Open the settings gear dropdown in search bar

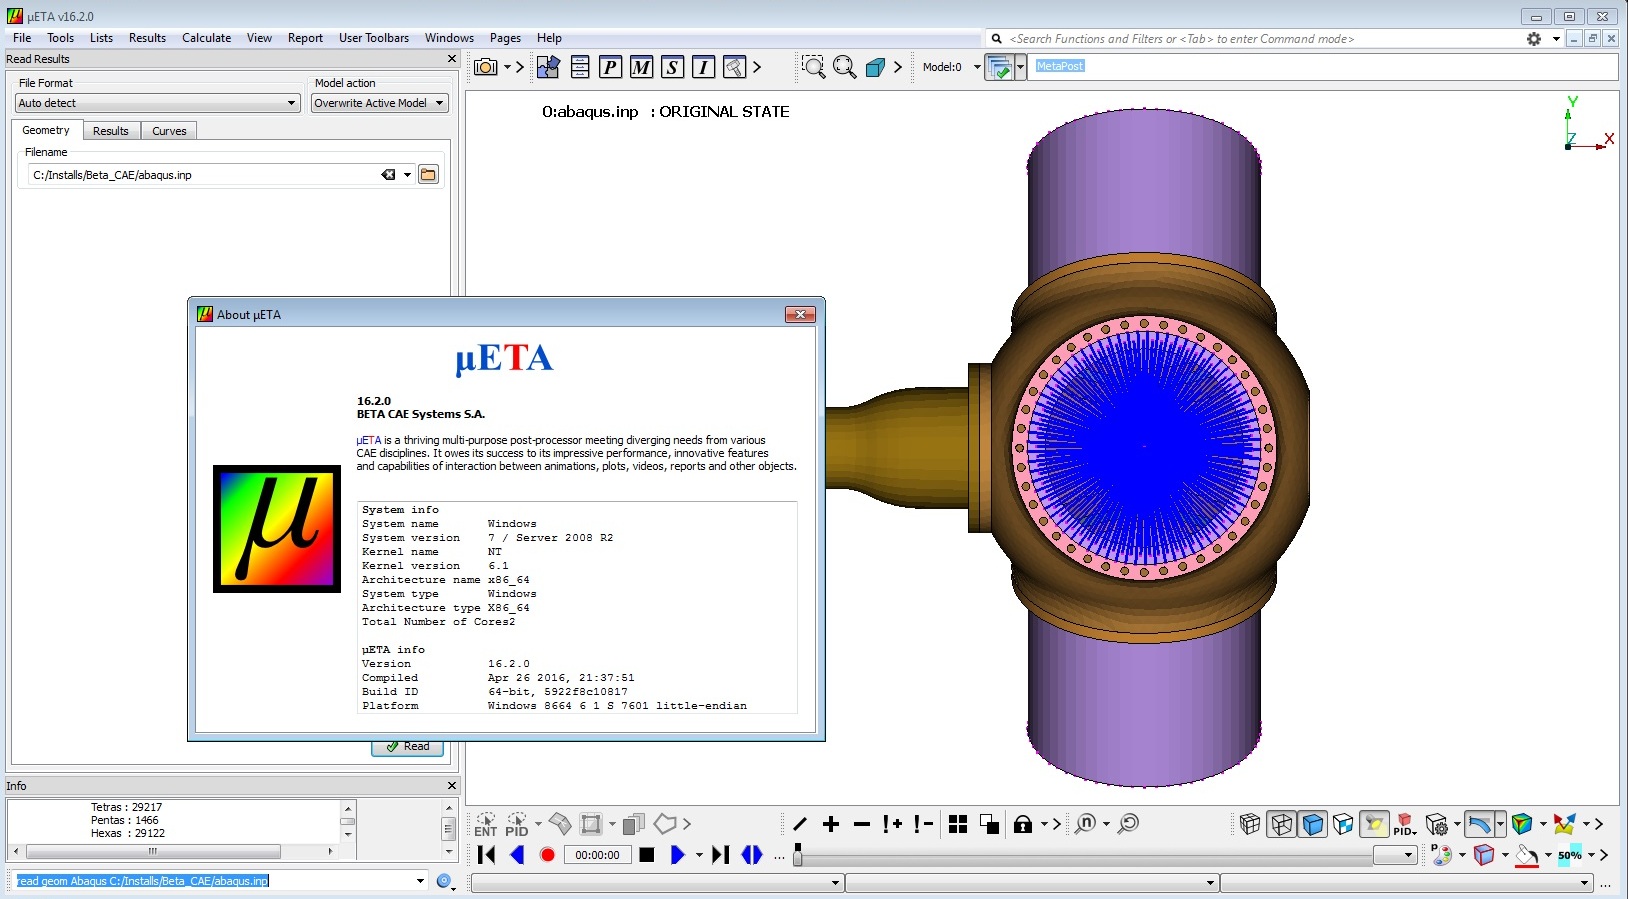click(x=1556, y=39)
